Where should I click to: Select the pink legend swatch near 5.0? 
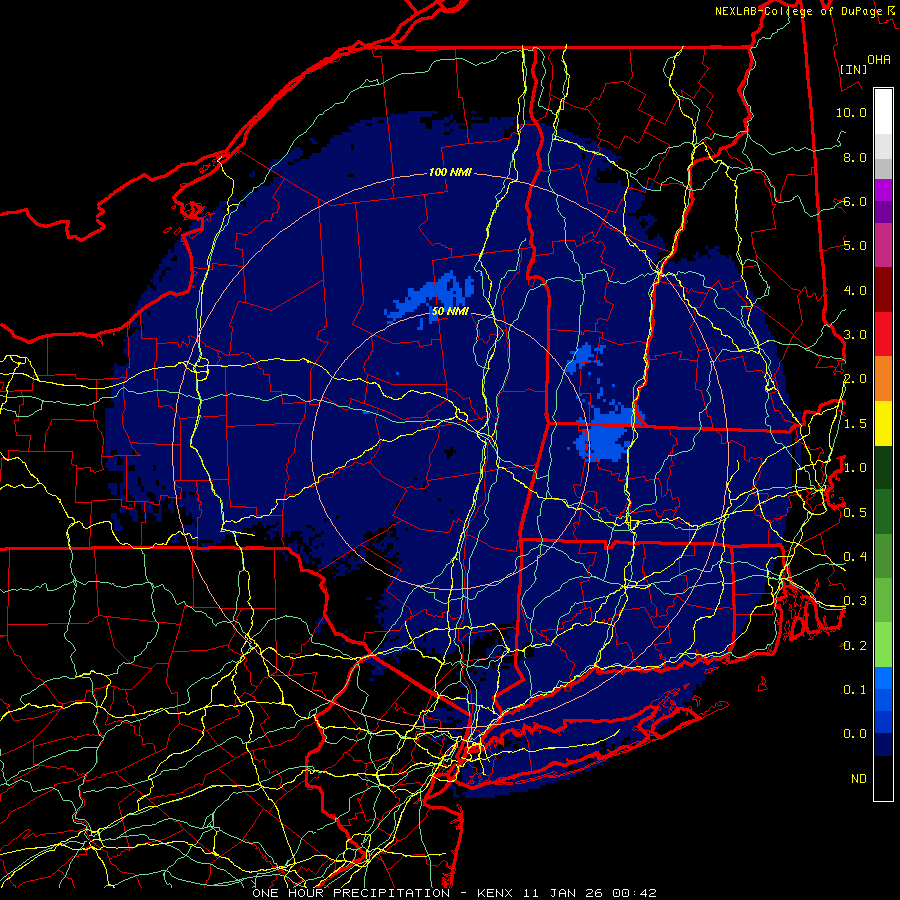[883, 245]
